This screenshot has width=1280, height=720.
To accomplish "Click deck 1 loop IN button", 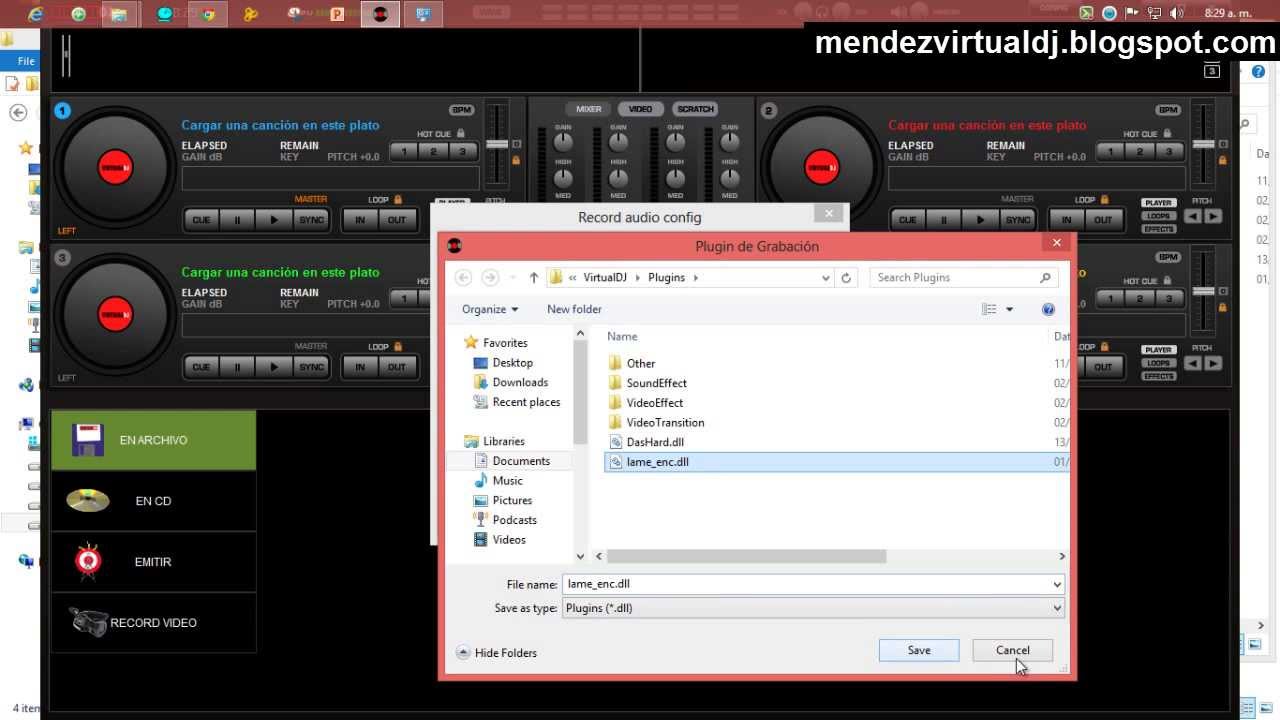I will click(x=360, y=220).
